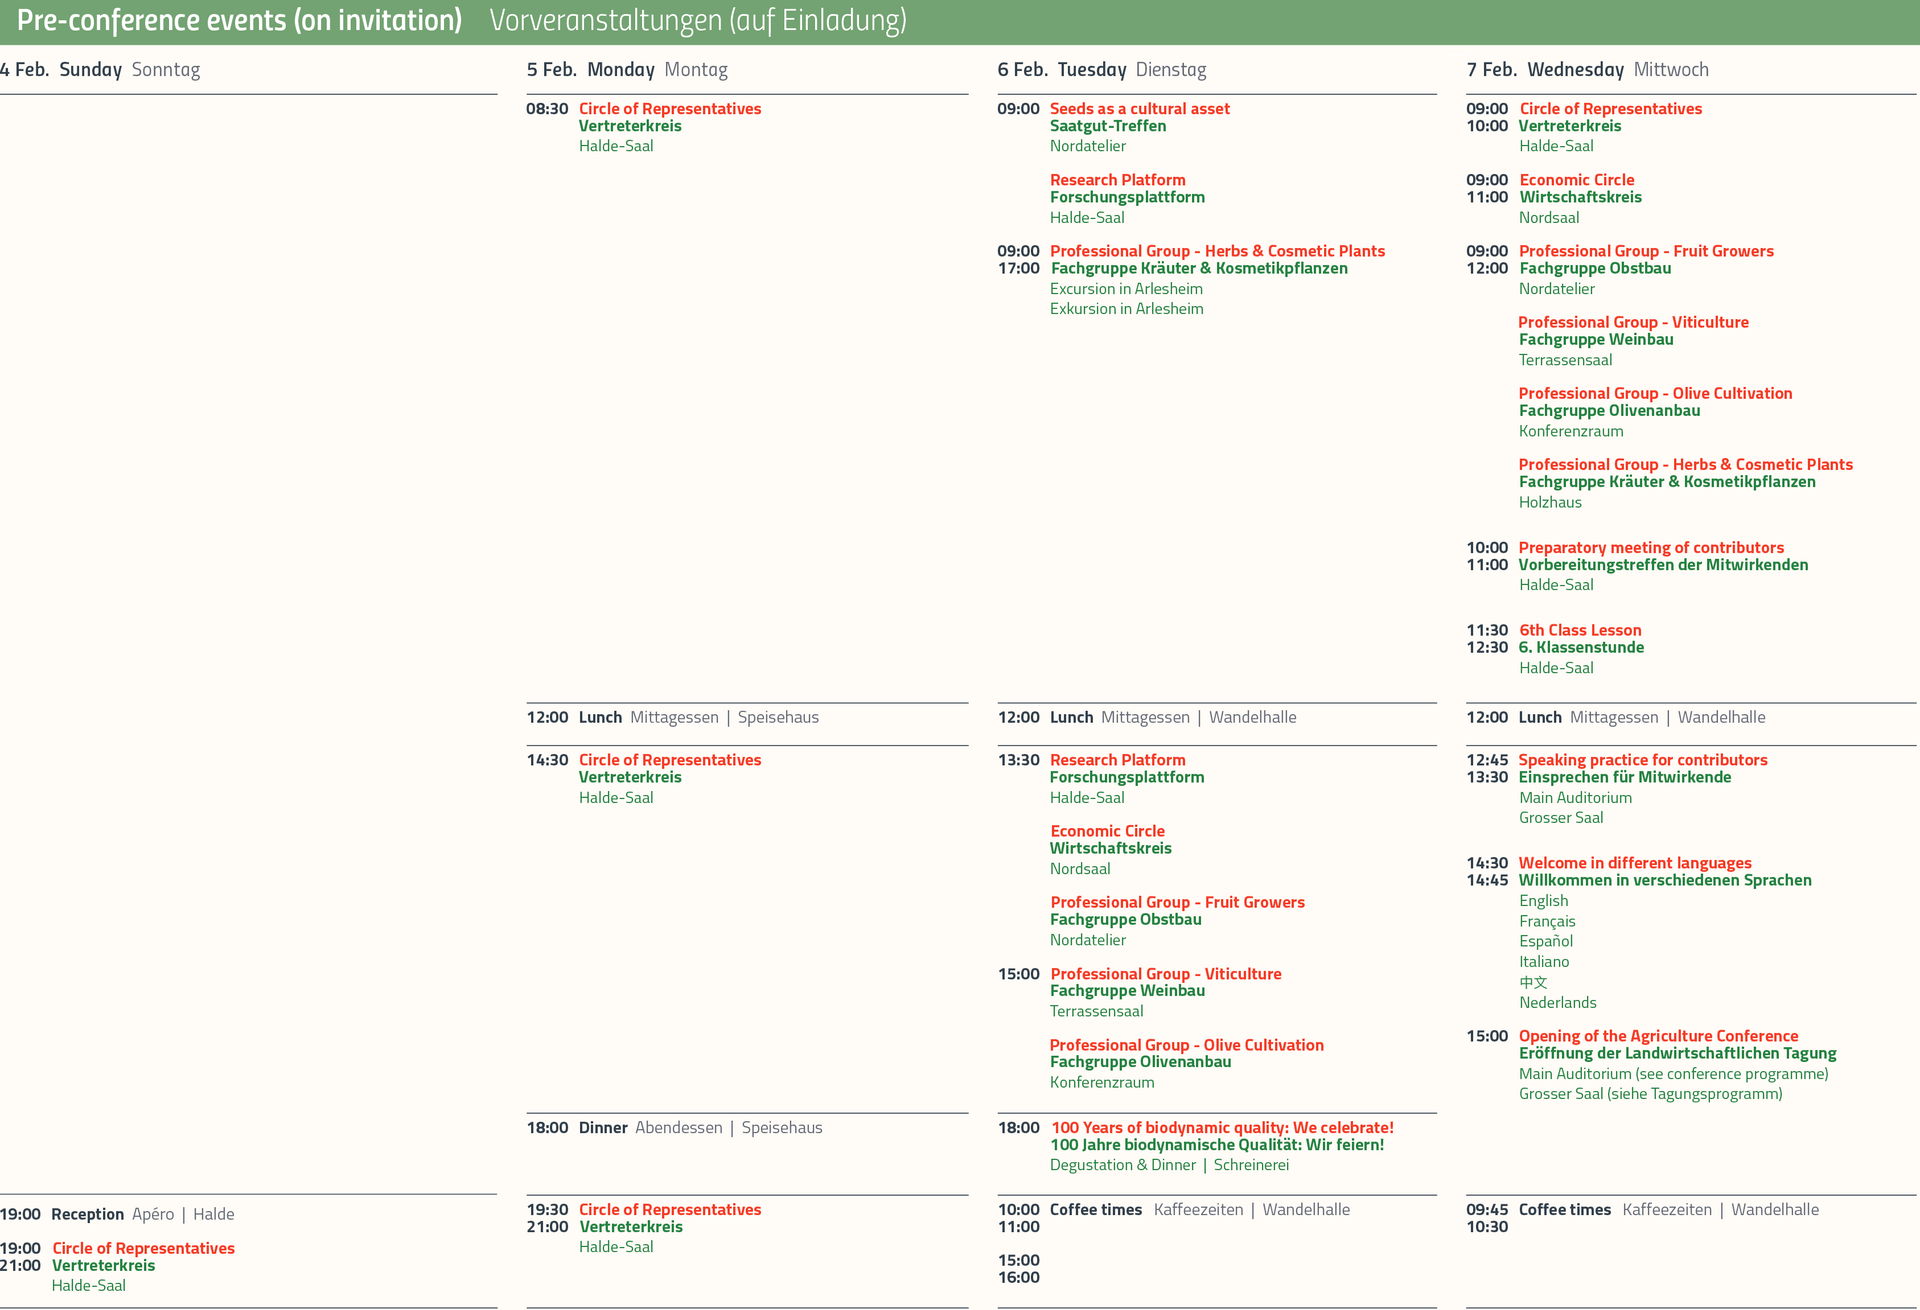
Task: Click the '7 Feb. Wednesday Mittwoch' column heading
Action: click(x=1588, y=70)
